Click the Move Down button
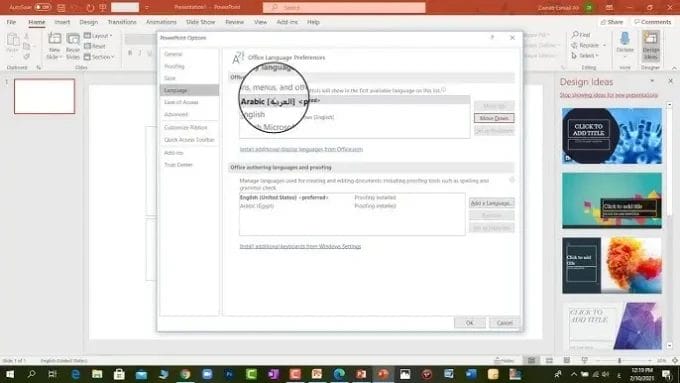This screenshot has width=680, height=383. pos(494,118)
